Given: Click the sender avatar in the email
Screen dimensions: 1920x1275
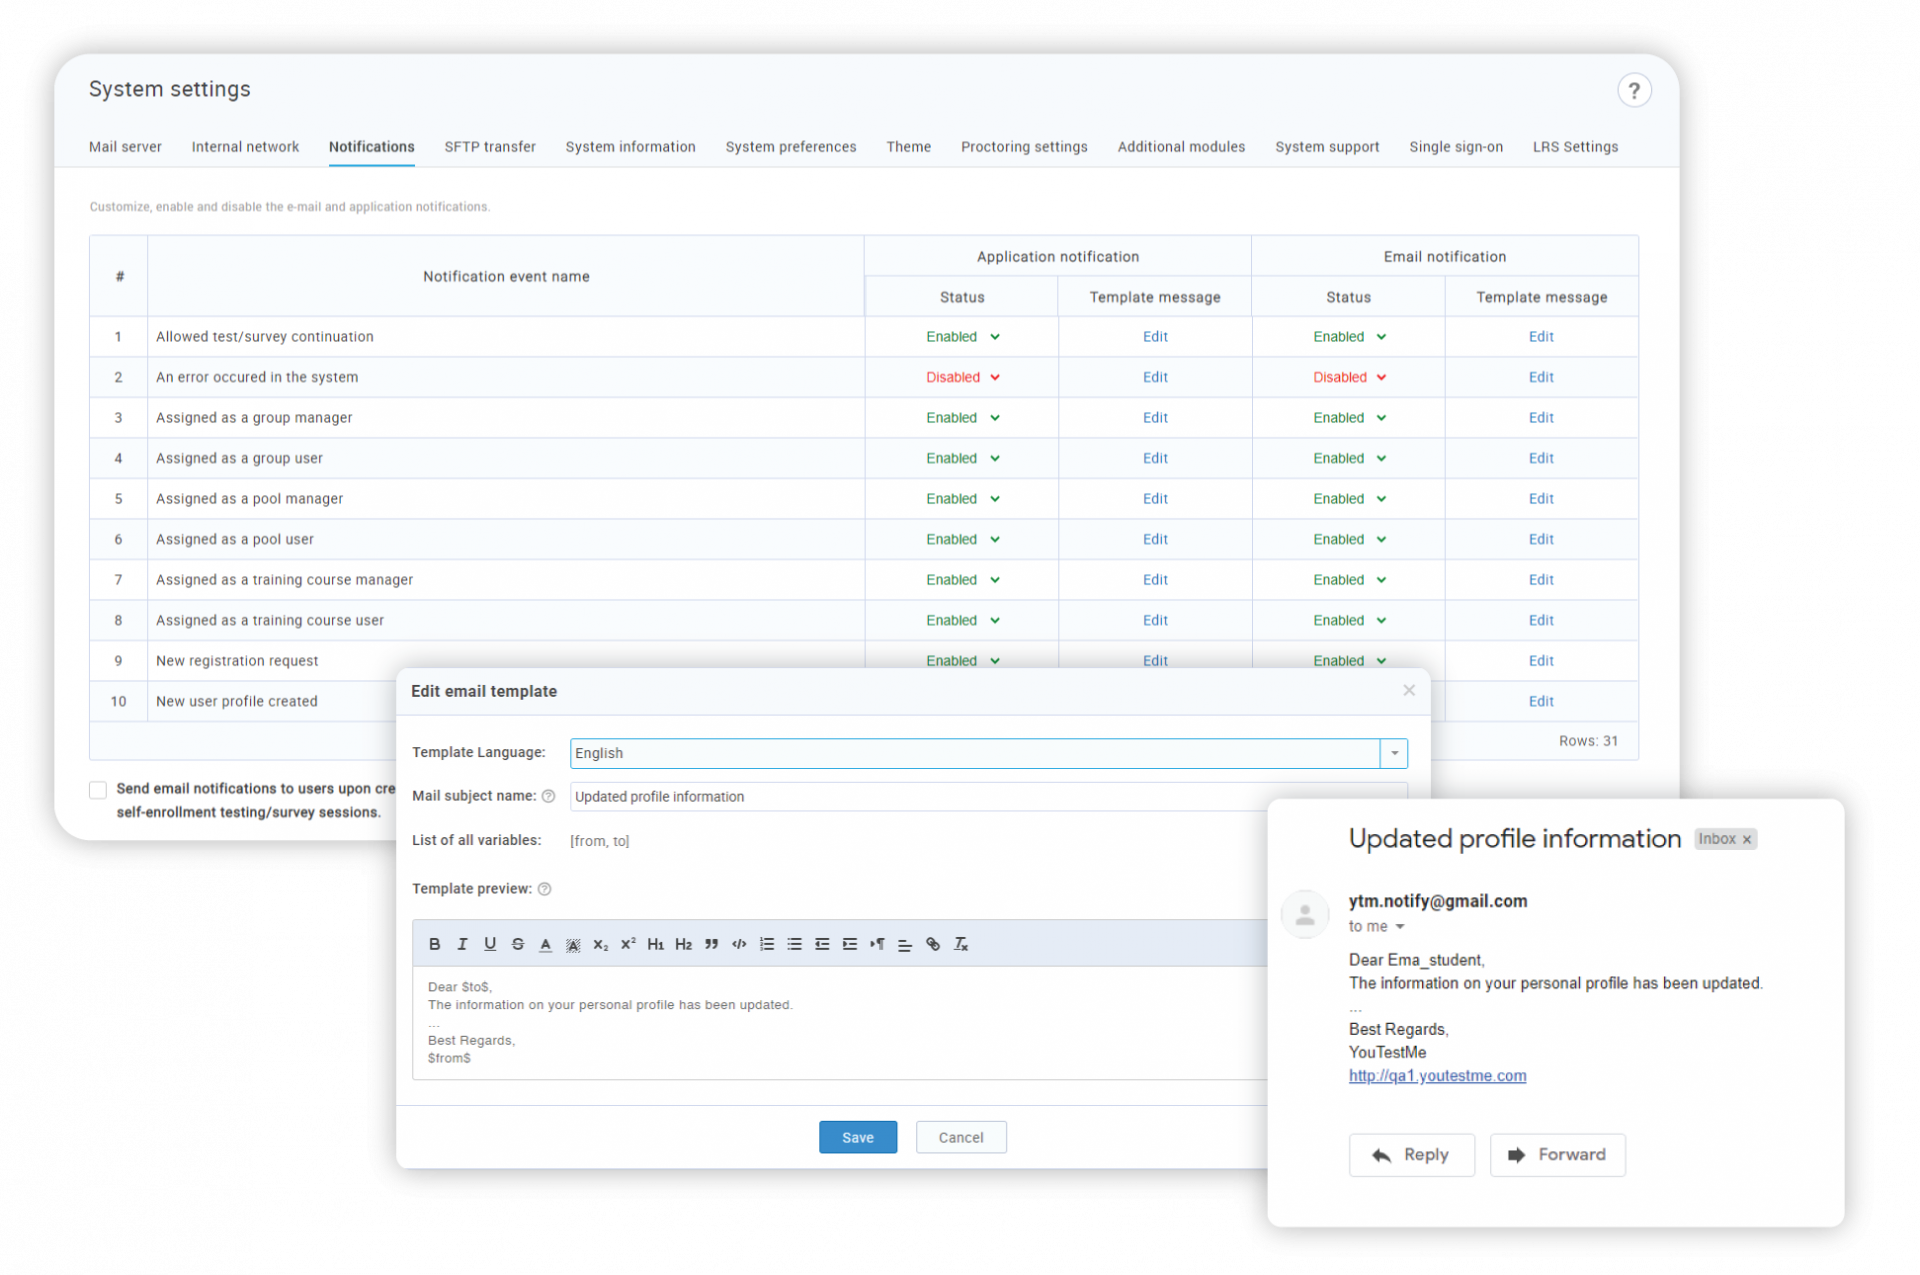Looking at the screenshot, I should click(x=1305, y=914).
